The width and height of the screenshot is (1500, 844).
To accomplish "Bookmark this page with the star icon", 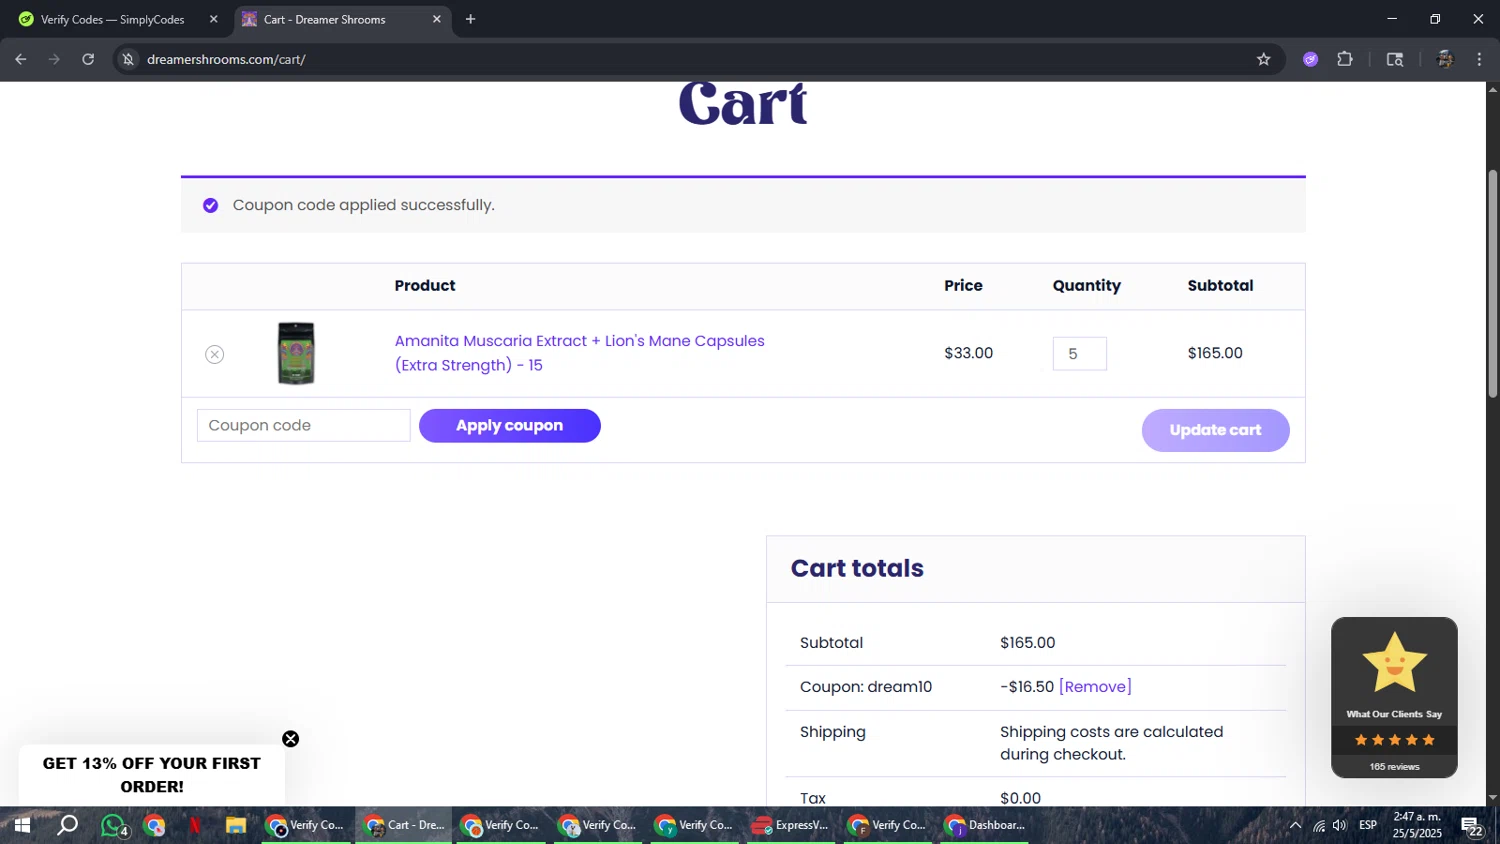I will 1263,59.
